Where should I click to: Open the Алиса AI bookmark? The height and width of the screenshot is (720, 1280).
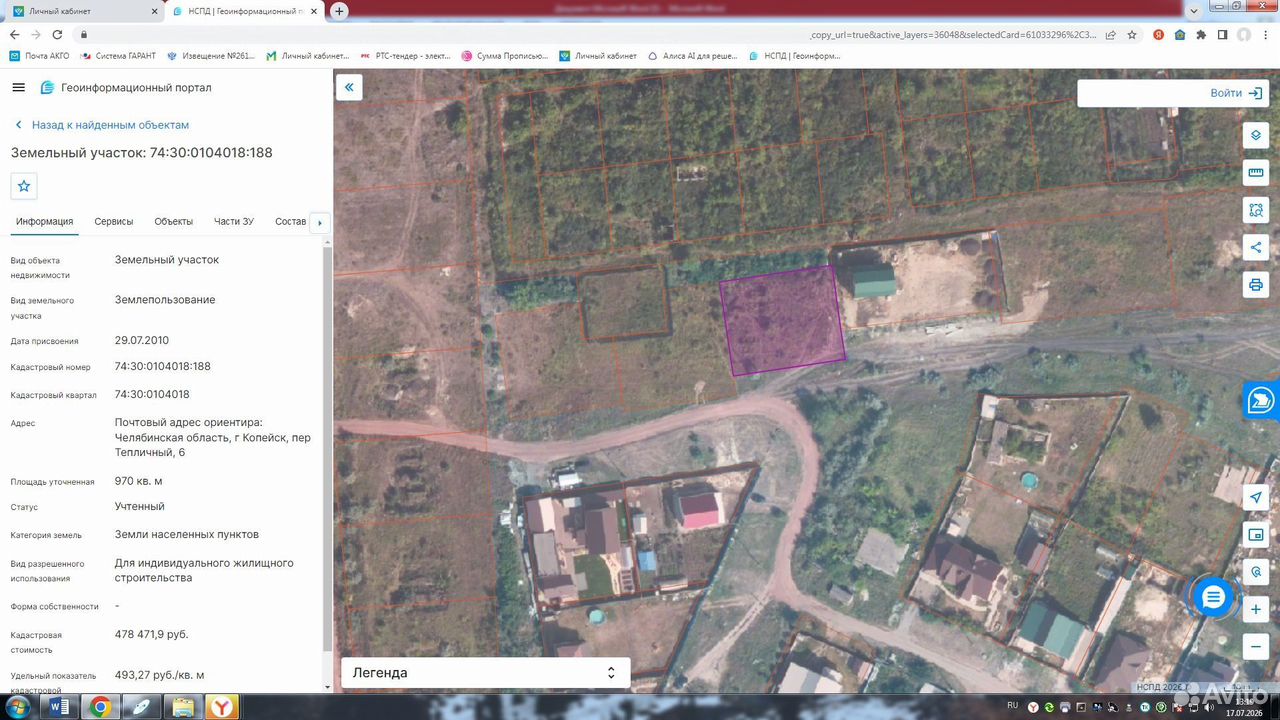pyautogui.click(x=693, y=56)
